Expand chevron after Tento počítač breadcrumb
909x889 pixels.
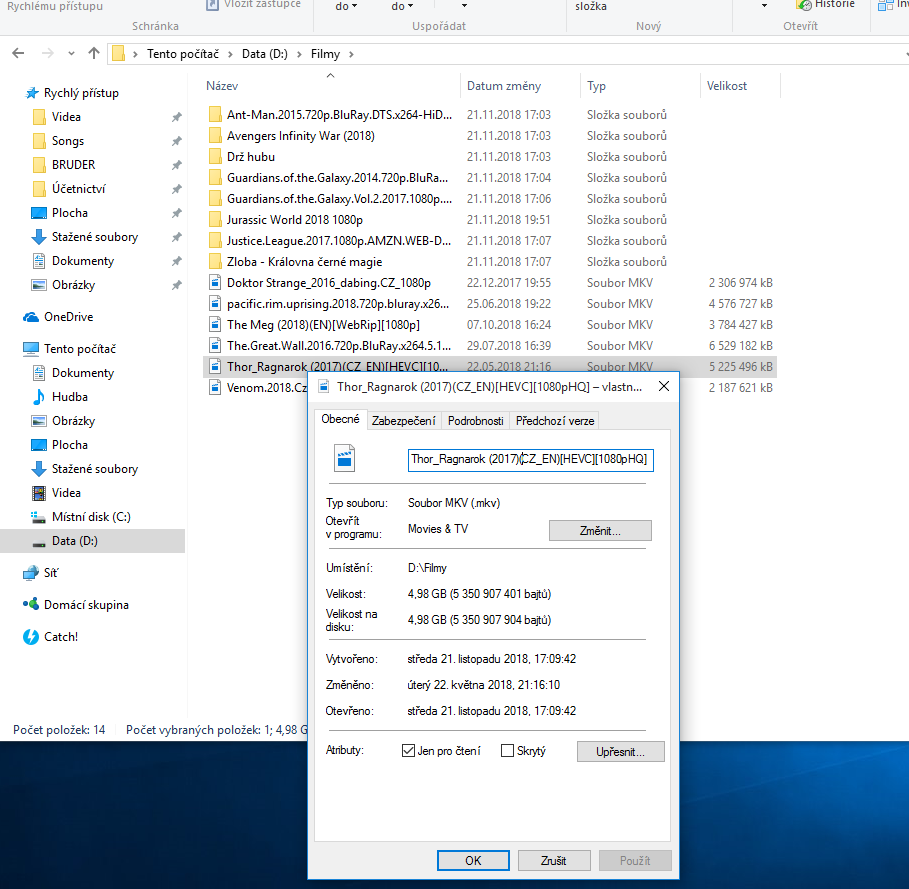coord(229,54)
